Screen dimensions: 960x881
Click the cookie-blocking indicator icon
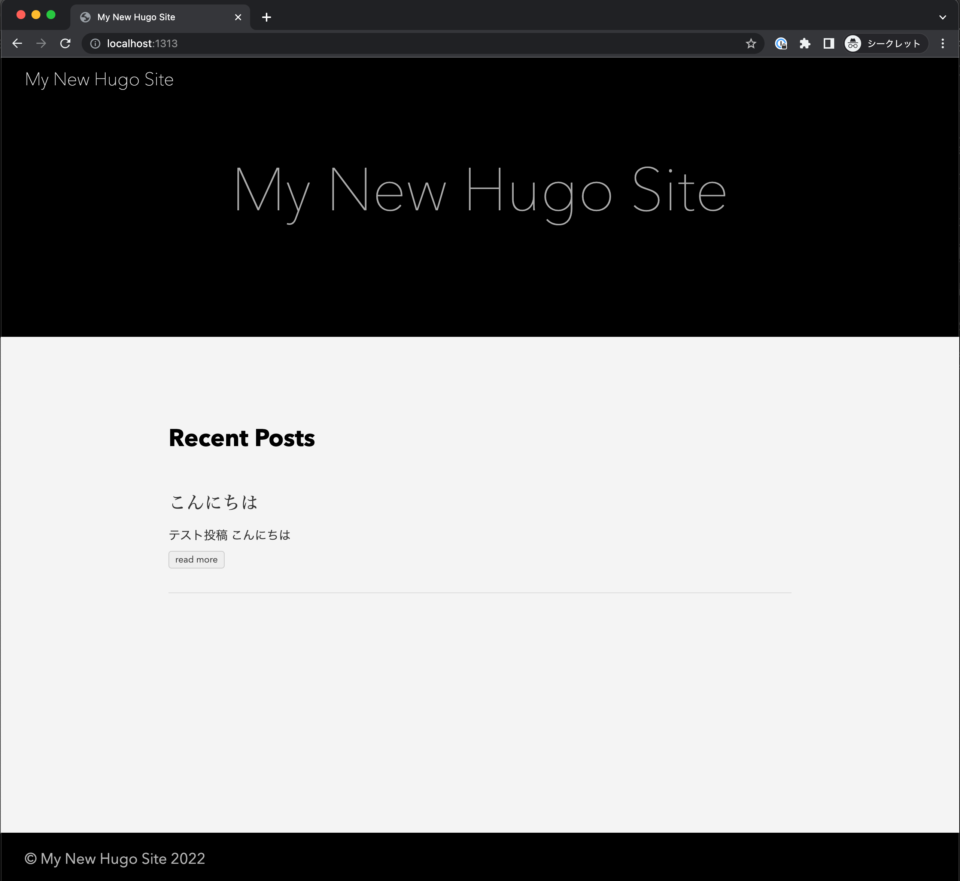[780, 43]
